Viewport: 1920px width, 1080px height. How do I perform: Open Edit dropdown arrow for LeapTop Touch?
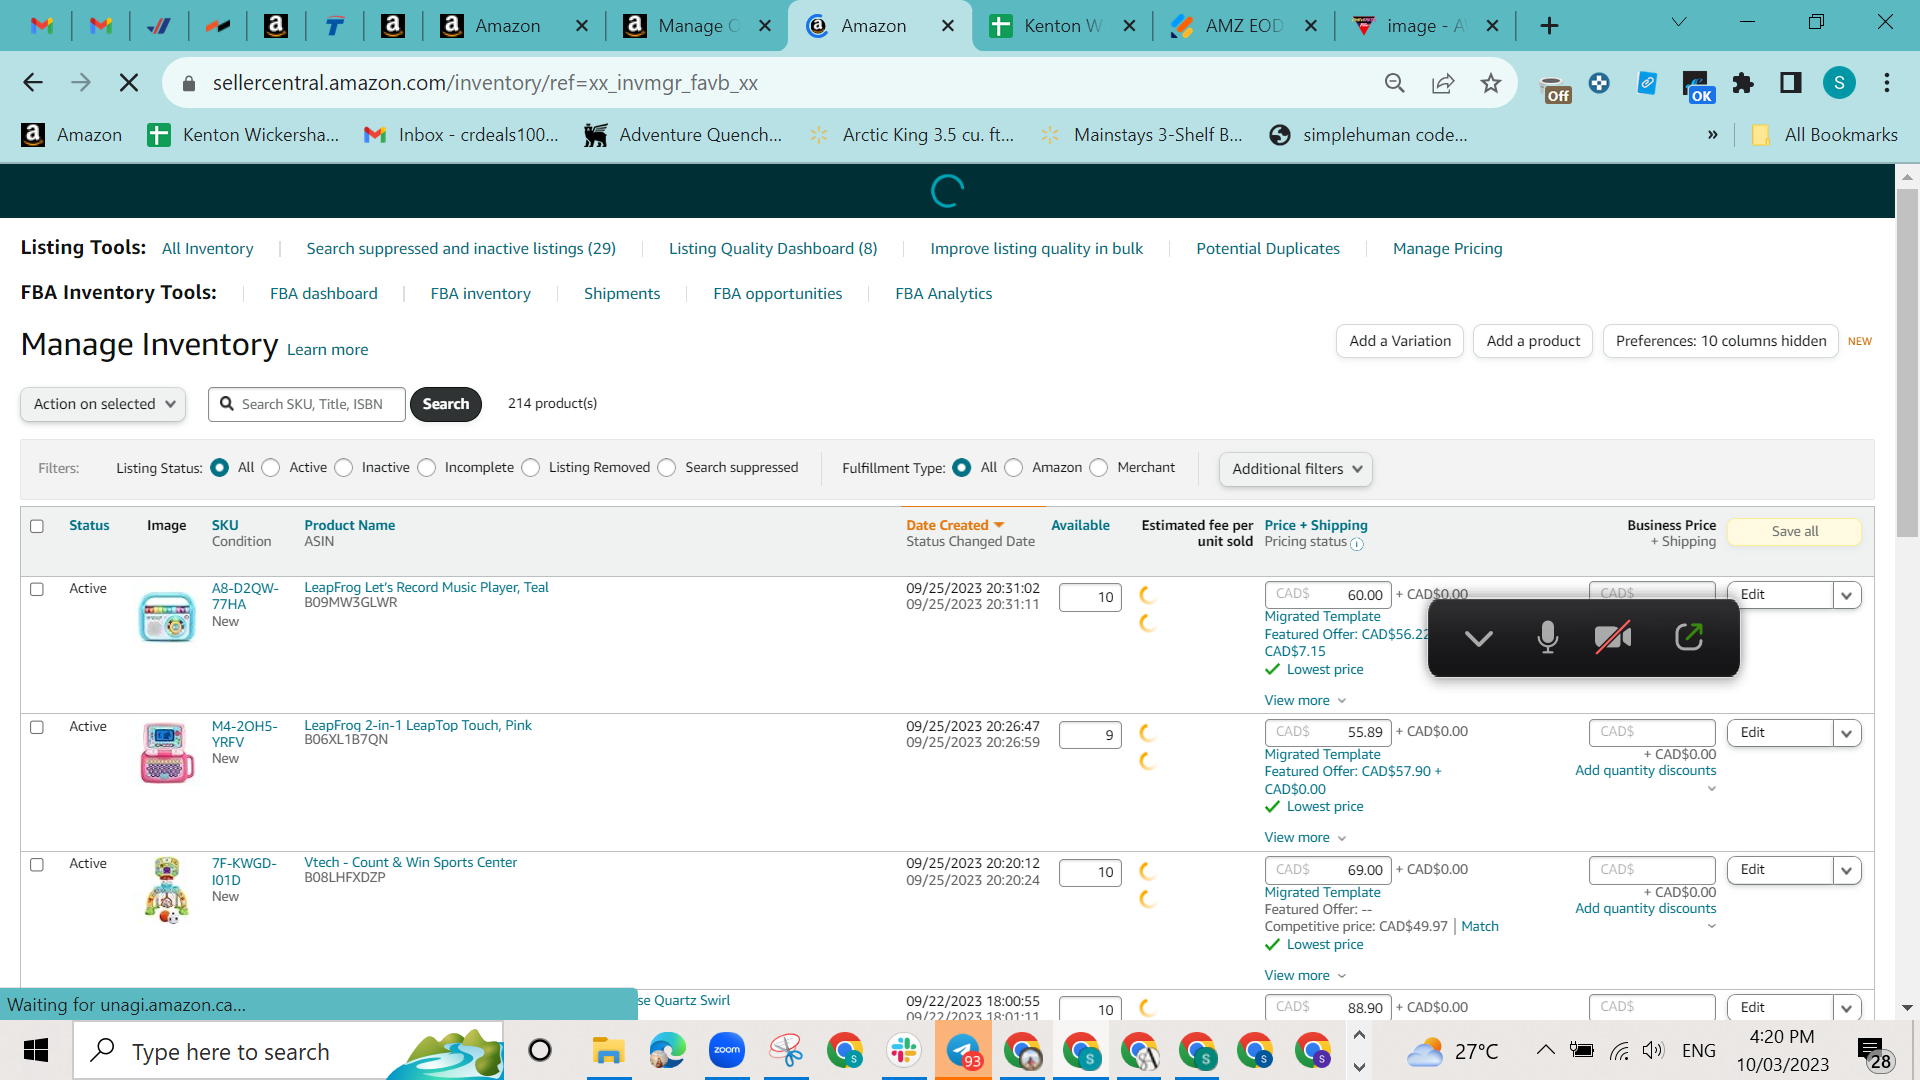pos(1847,733)
